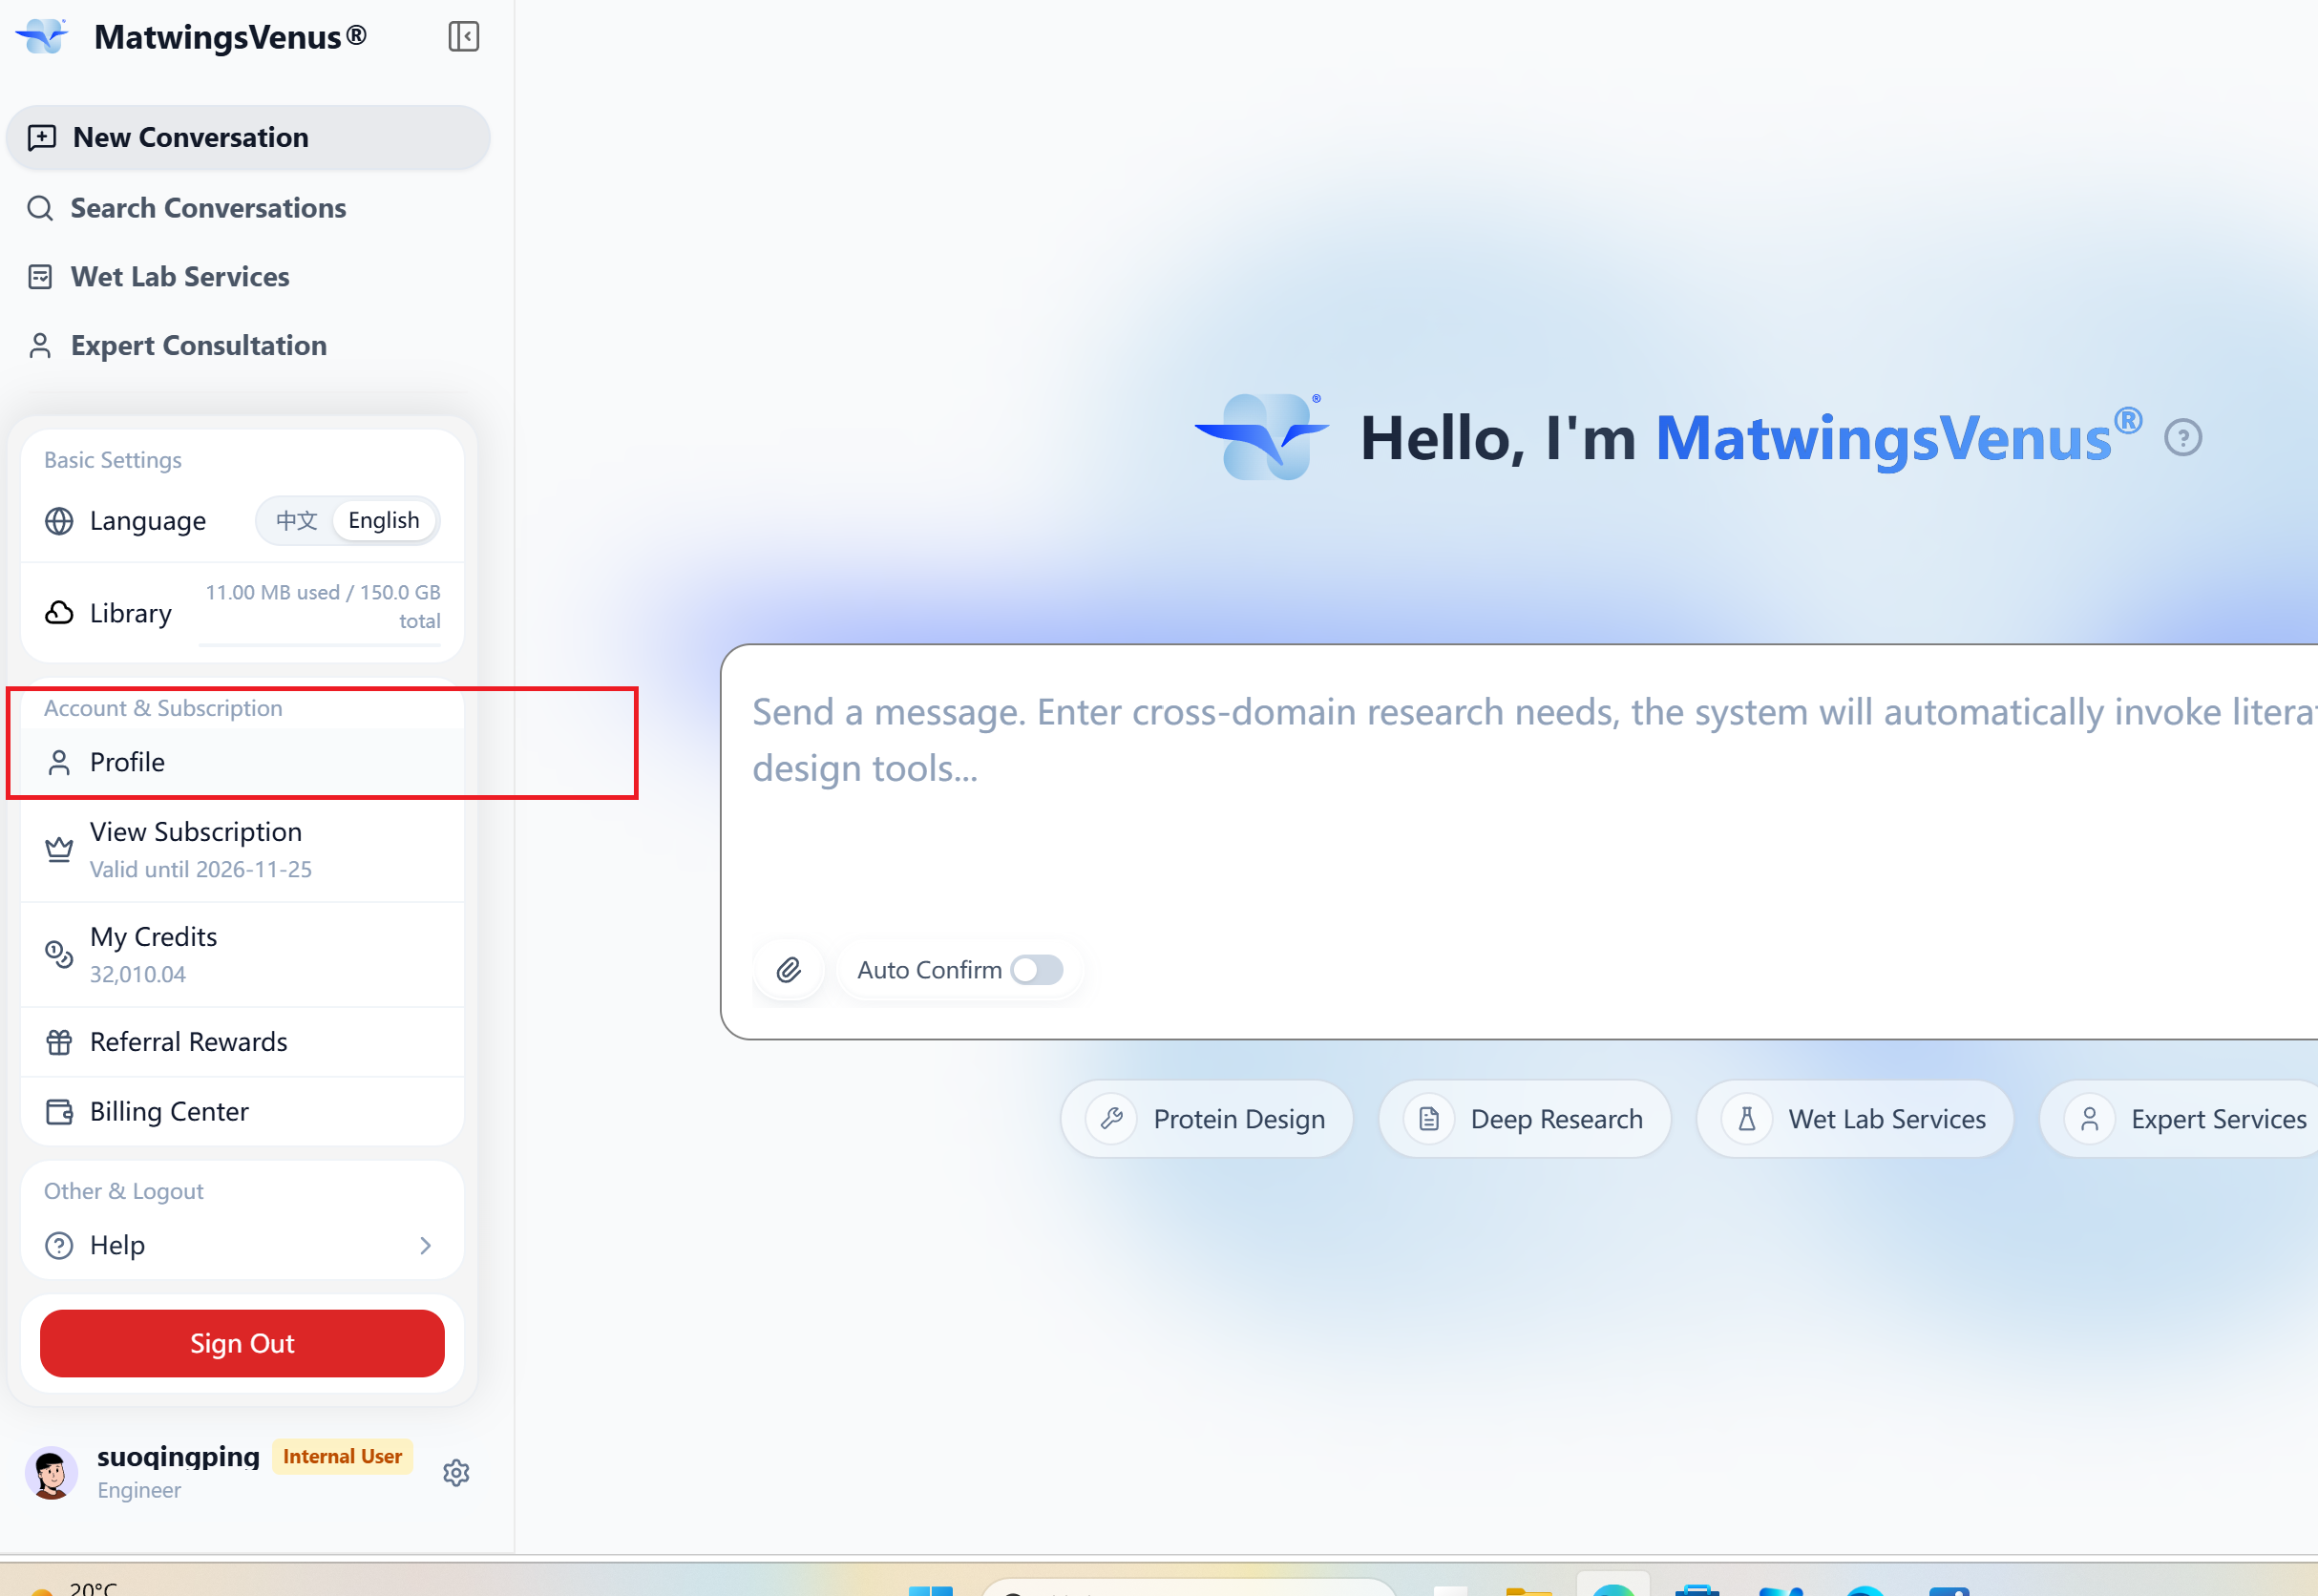The image size is (2318, 1596).
Task: Collapse the sidebar with the panel icon
Action: (463, 37)
